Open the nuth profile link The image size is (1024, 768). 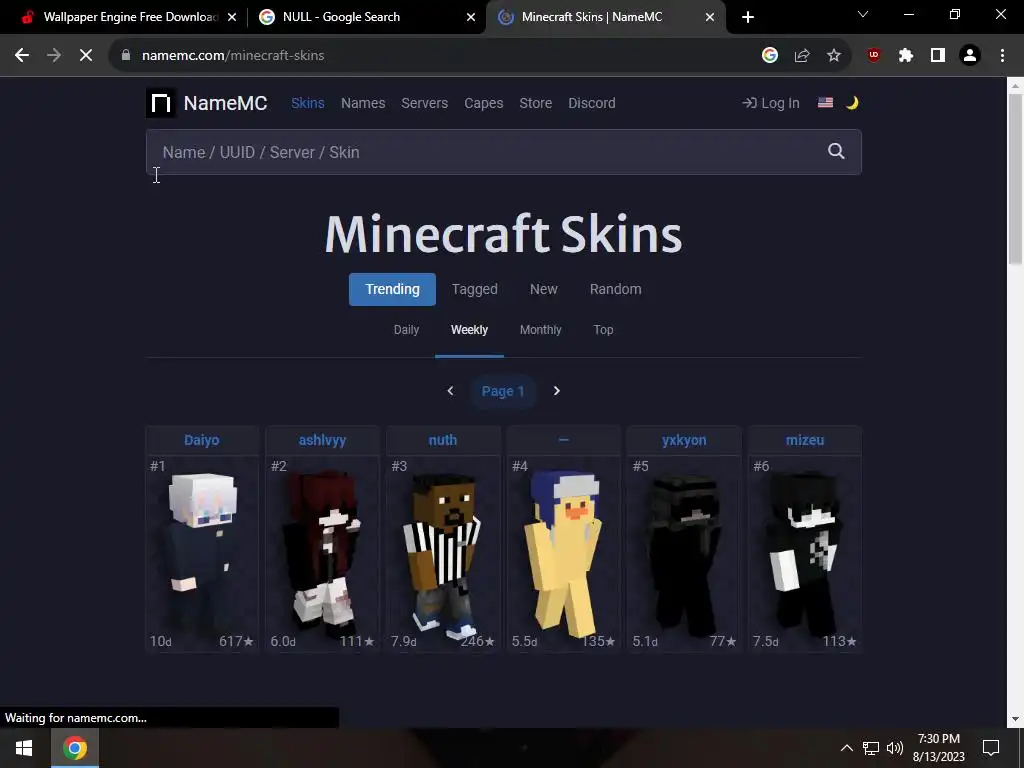pos(443,440)
